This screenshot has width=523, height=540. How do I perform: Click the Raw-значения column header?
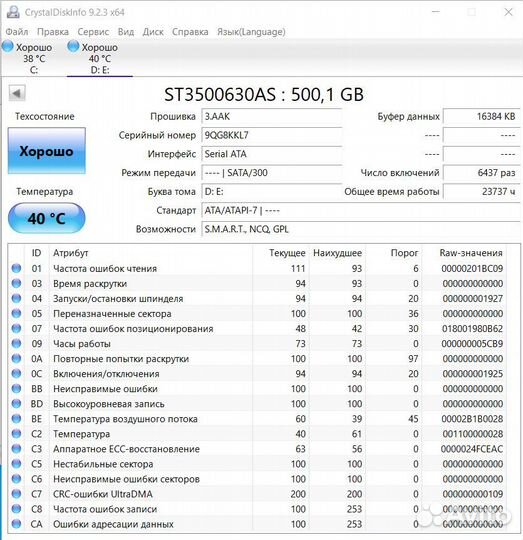pos(471,253)
